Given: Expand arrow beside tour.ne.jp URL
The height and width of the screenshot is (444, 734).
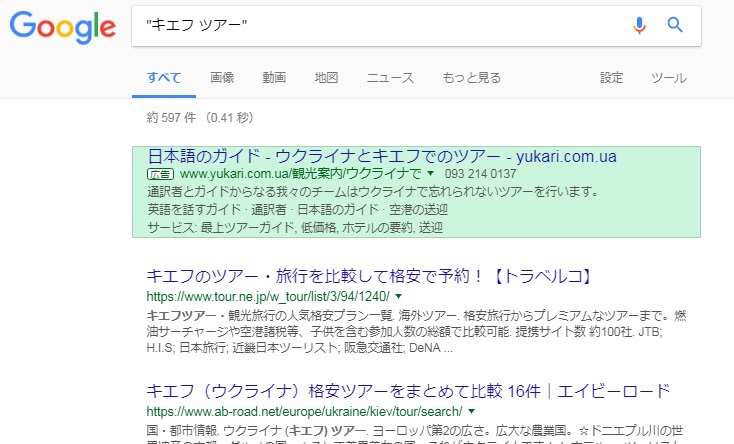Looking at the screenshot, I should coord(398,296).
